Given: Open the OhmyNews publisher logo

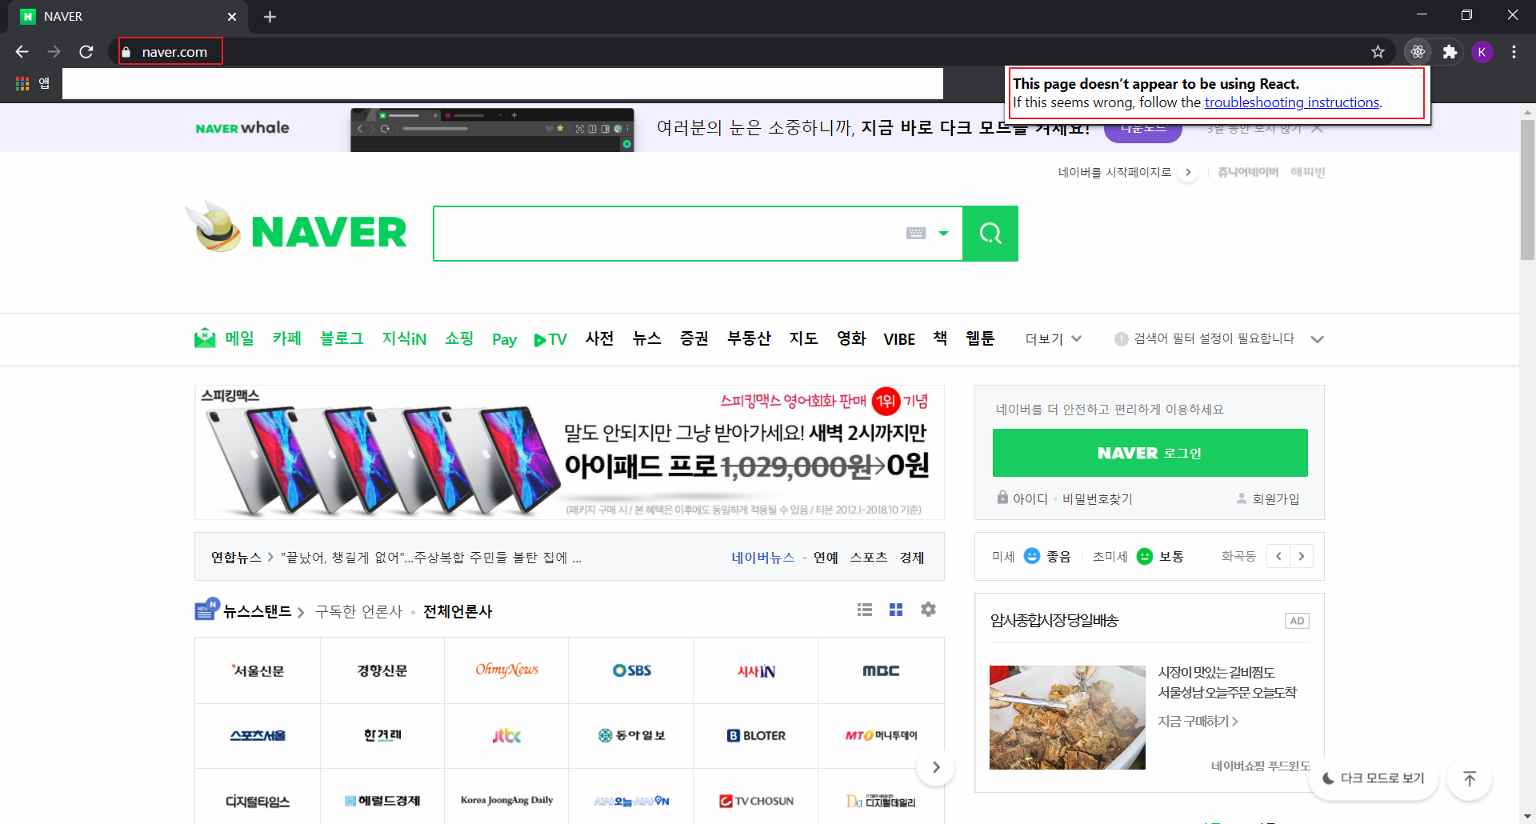Looking at the screenshot, I should (x=507, y=670).
